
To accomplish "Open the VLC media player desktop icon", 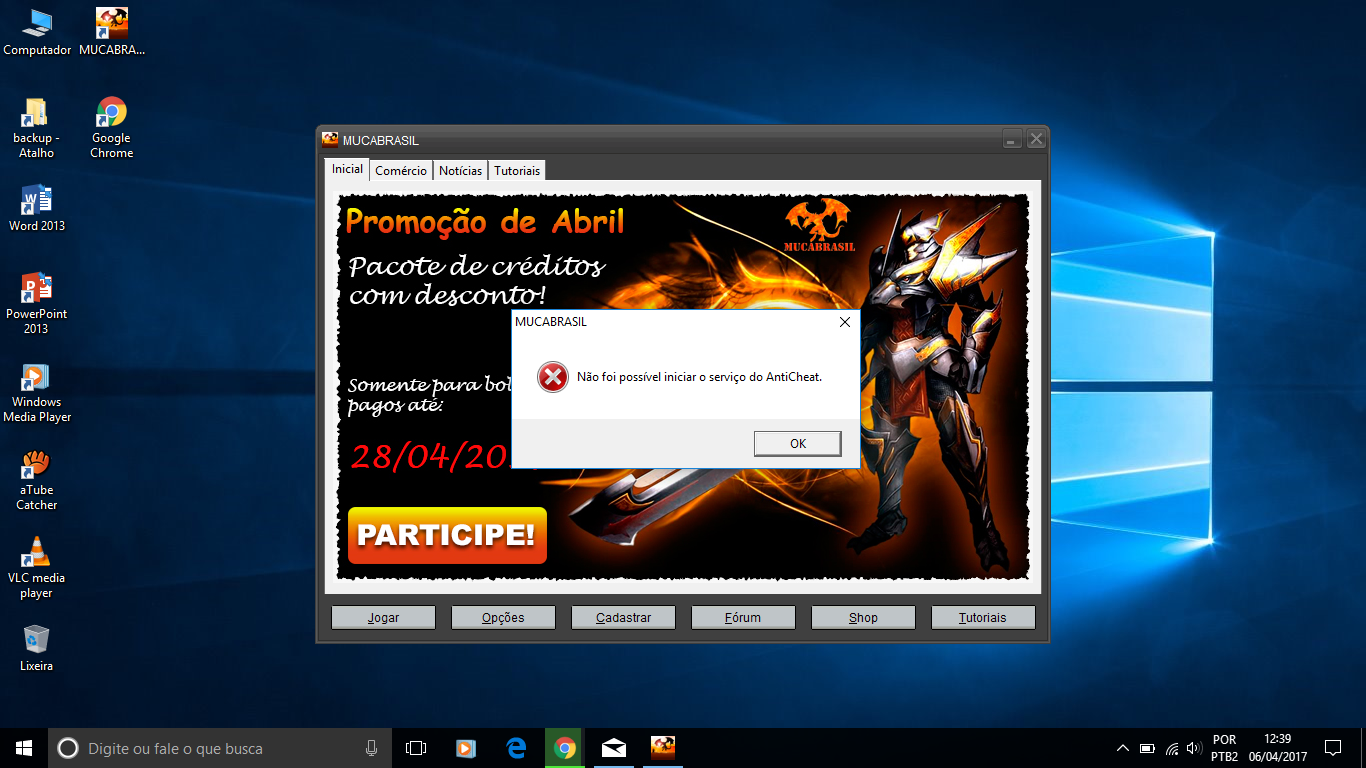I will coord(37,568).
